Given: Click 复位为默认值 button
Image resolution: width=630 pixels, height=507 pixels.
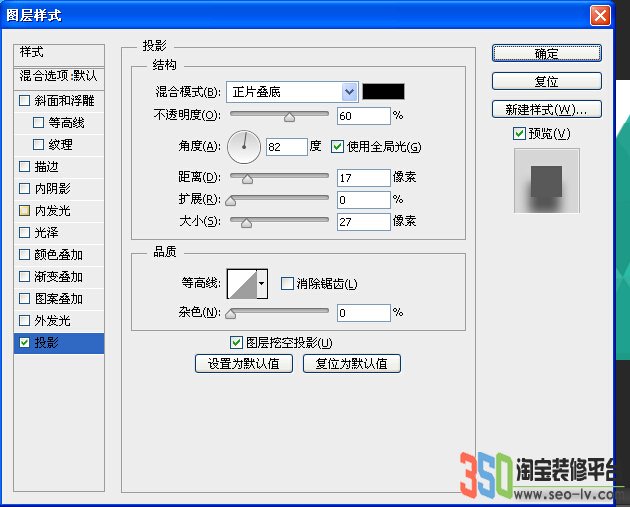Looking at the screenshot, I should pos(352,364).
